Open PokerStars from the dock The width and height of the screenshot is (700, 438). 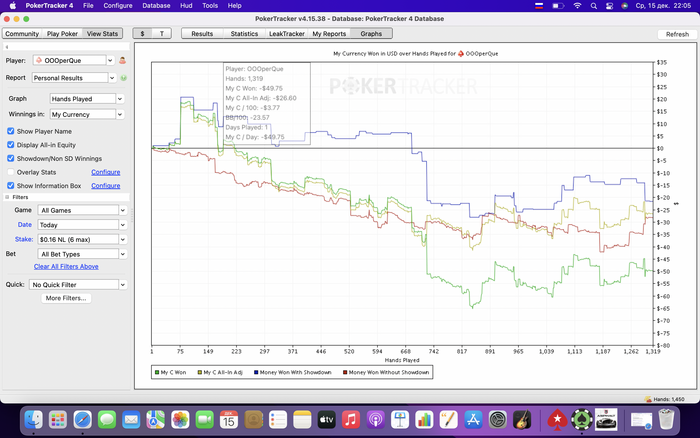pyautogui.click(x=557, y=420)
